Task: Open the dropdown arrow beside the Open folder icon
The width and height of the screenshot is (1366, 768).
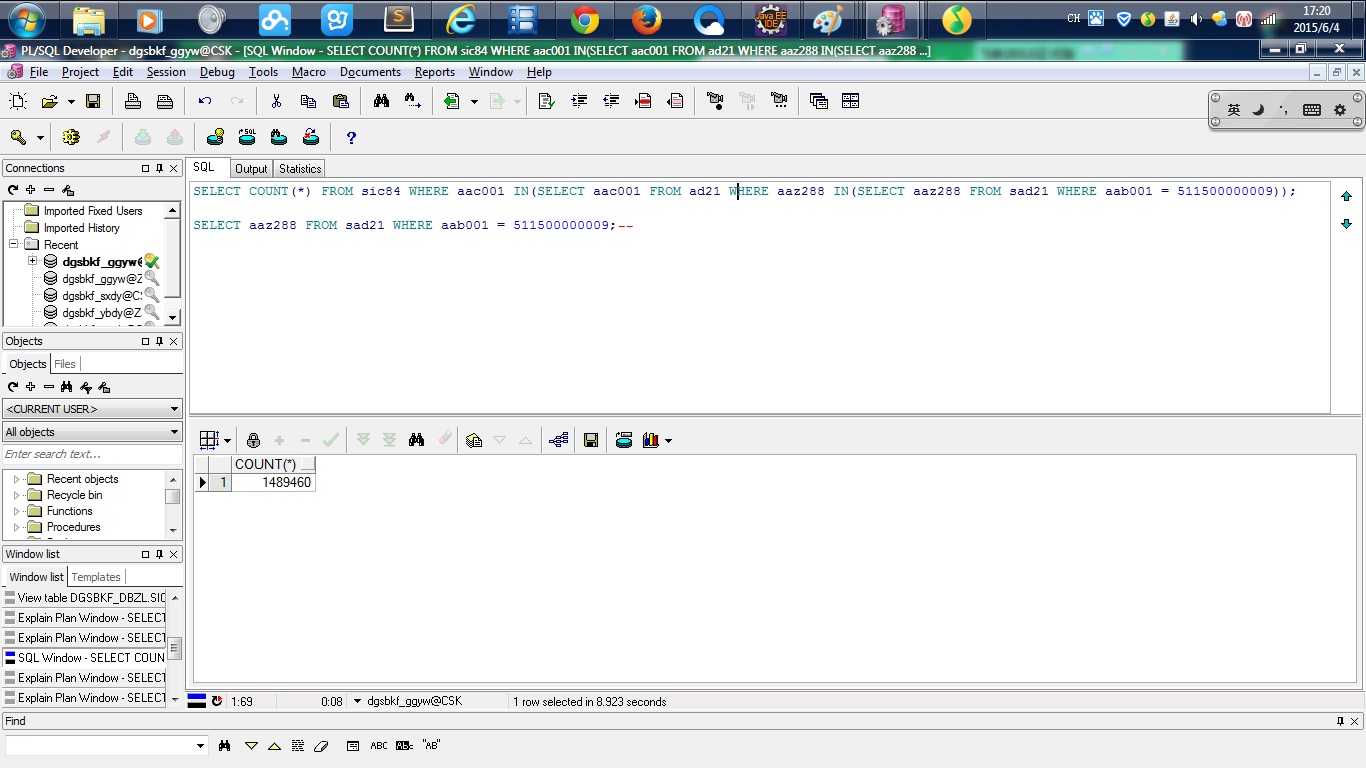Action: [x=71, y=101]
